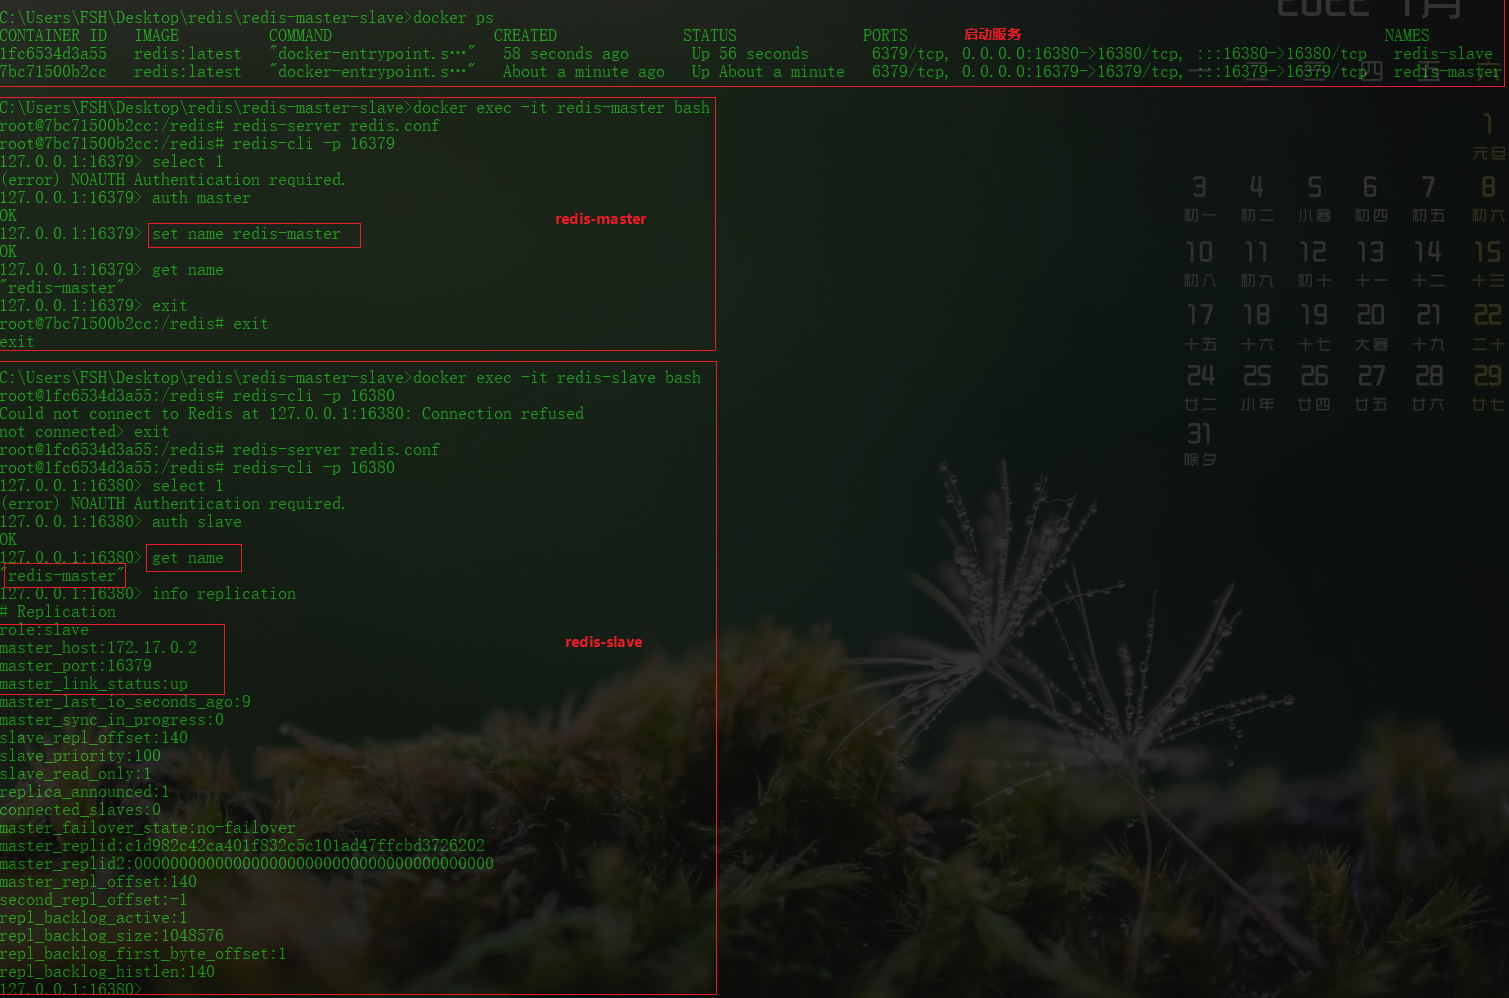This screenshot has width=1509, height=998.
Task: Click 'select 1' at the 16380 prompt
Action: (x=188, y=485)
